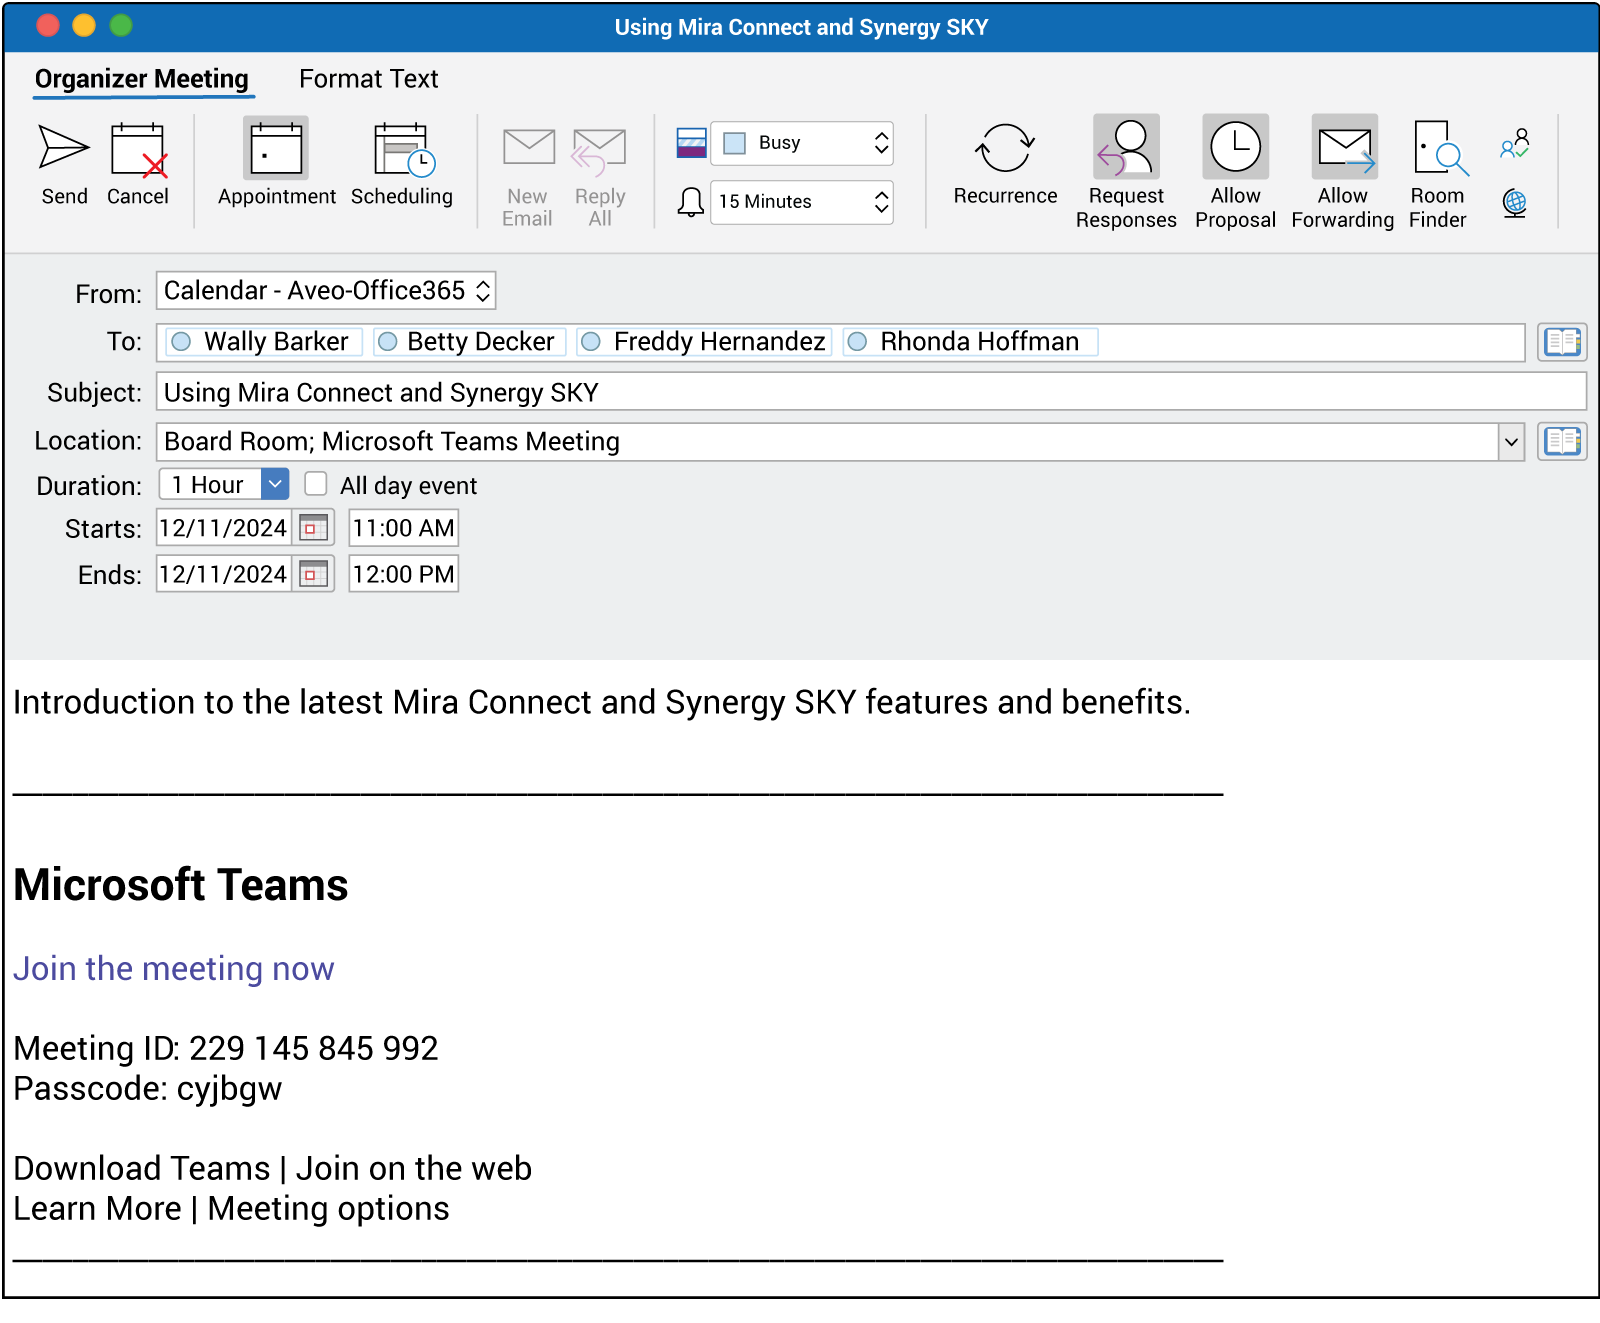This screenshot has width=1600, height=1323.
Task: Pick start date with calendar icon
Action: pyautogui.click(x=314, y=528)
